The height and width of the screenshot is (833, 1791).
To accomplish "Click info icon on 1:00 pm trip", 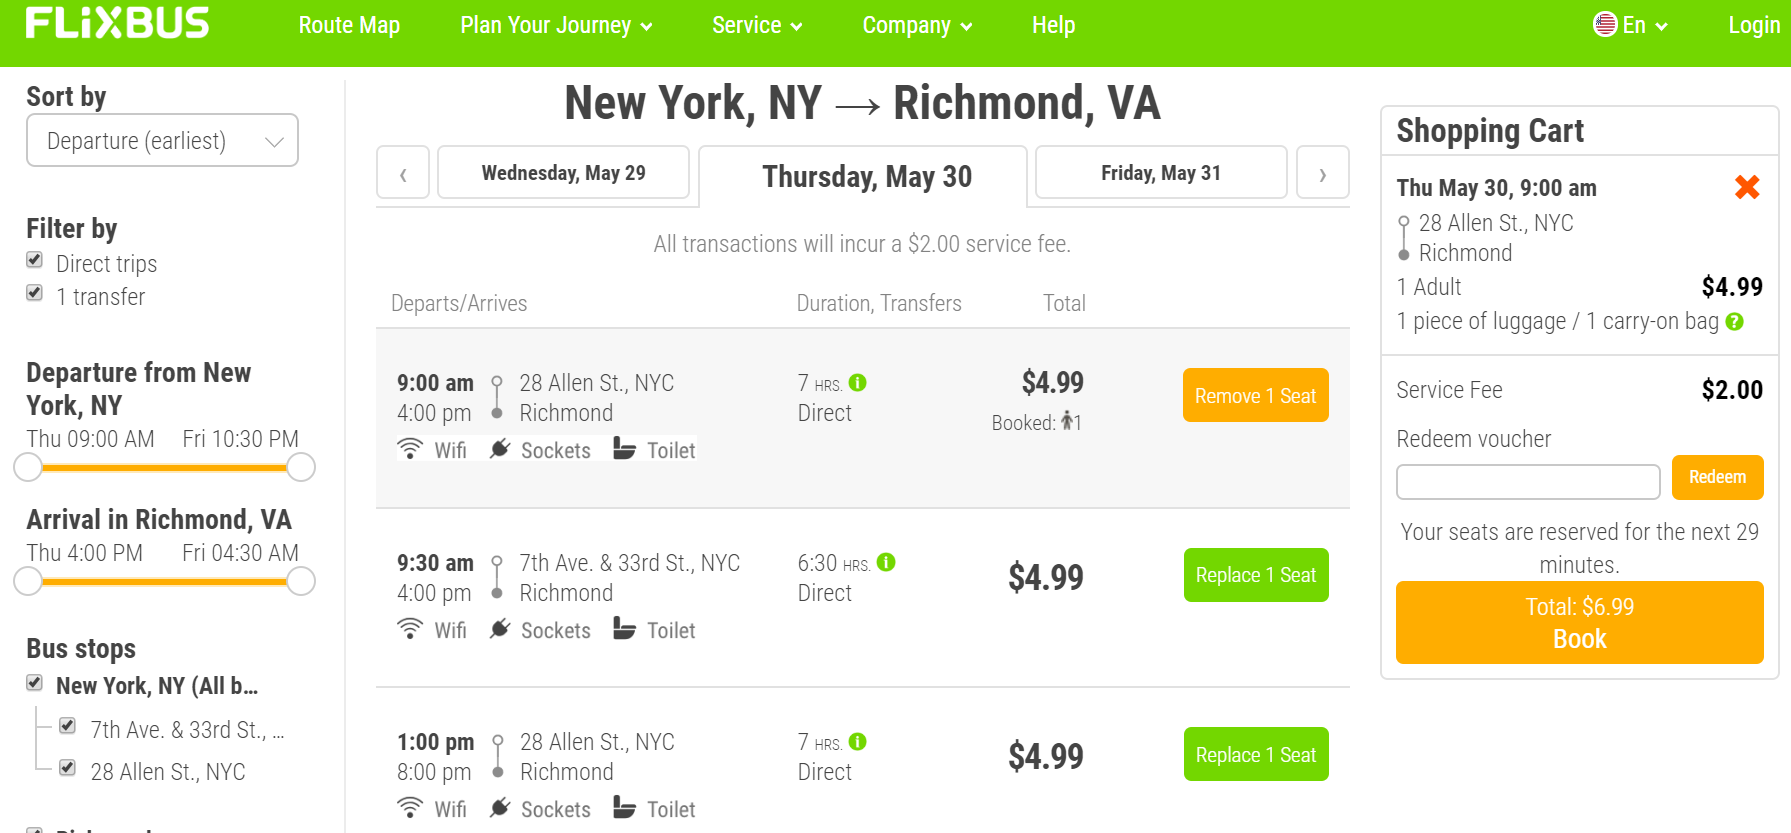I will point(858,741).
